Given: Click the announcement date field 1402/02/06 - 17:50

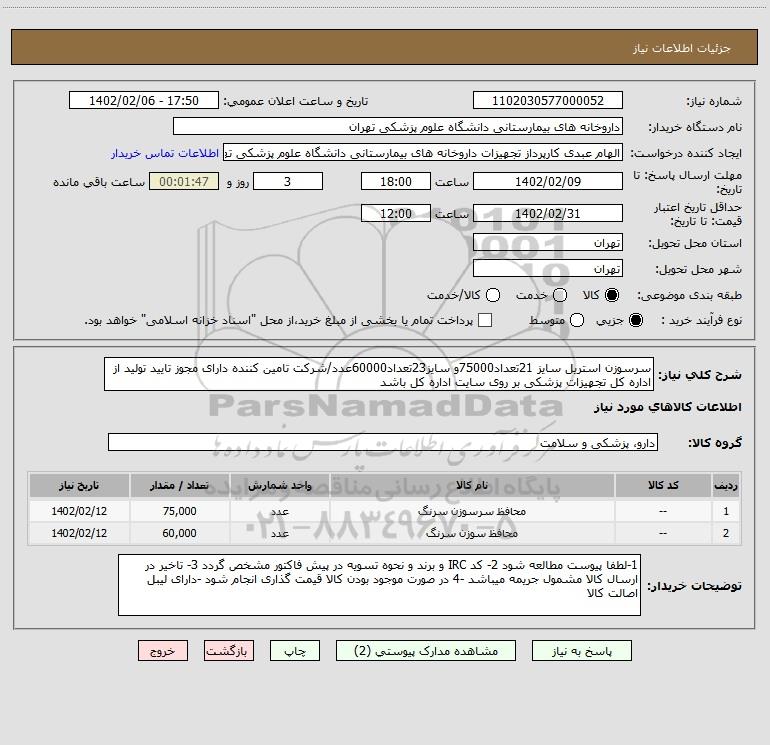Looking at the screenshot, I should click(x=144, y=100).
